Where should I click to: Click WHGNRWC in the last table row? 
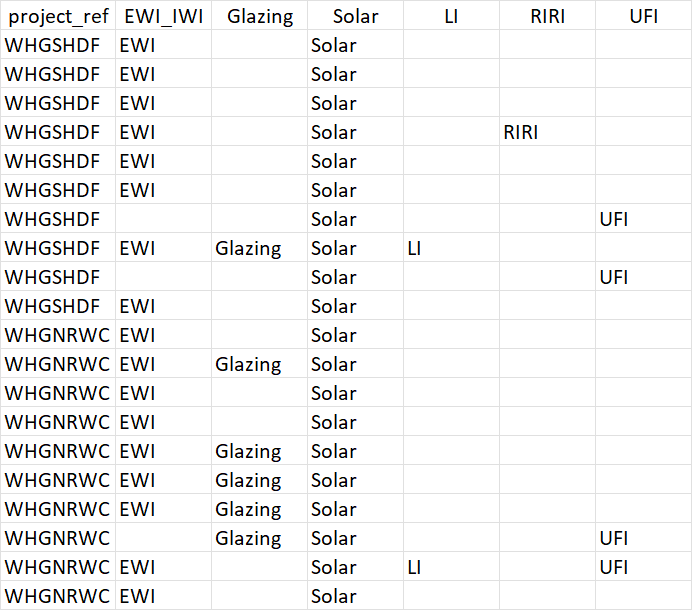coord(57,596)
